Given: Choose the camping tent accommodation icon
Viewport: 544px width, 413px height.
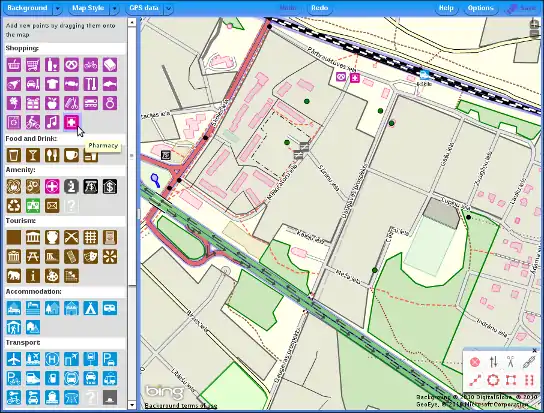Looking at the screenshot, I should 91,308.
